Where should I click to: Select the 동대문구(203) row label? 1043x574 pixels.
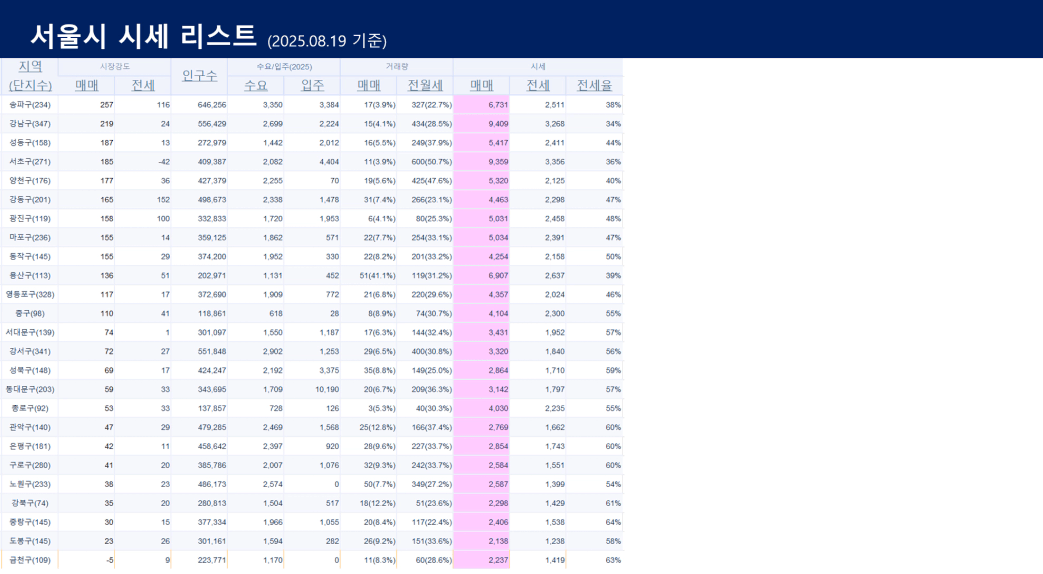coord(29,389)
